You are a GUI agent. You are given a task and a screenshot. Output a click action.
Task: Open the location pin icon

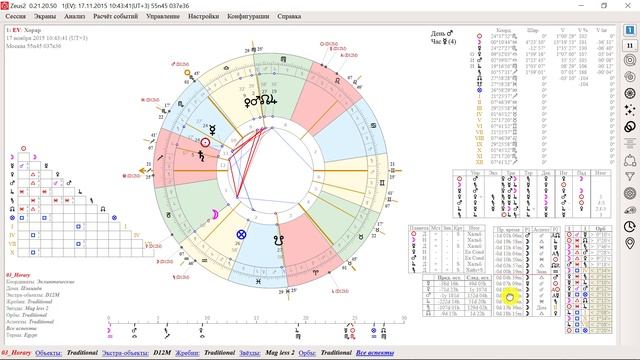630,243
